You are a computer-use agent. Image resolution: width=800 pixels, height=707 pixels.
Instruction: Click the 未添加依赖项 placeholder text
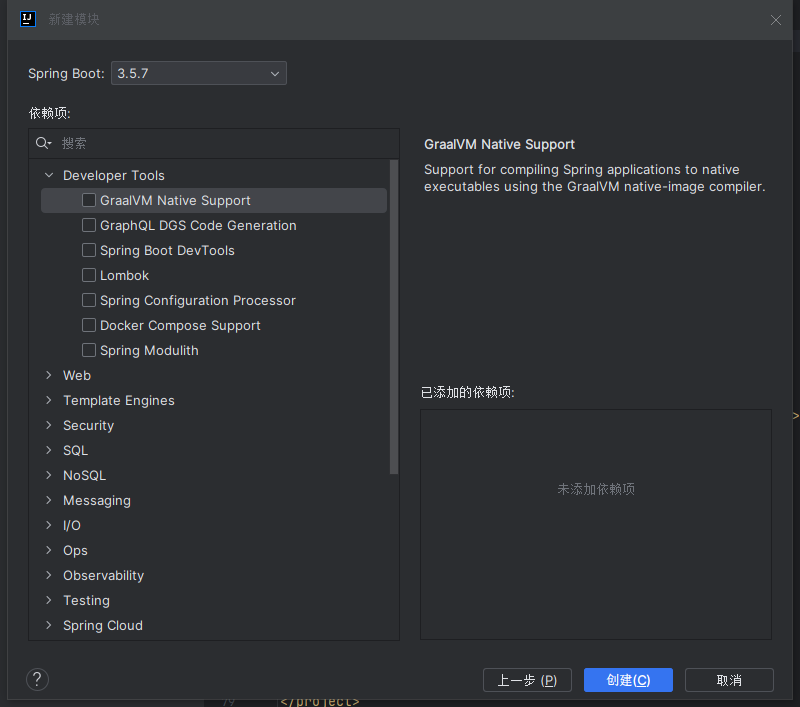596,489
